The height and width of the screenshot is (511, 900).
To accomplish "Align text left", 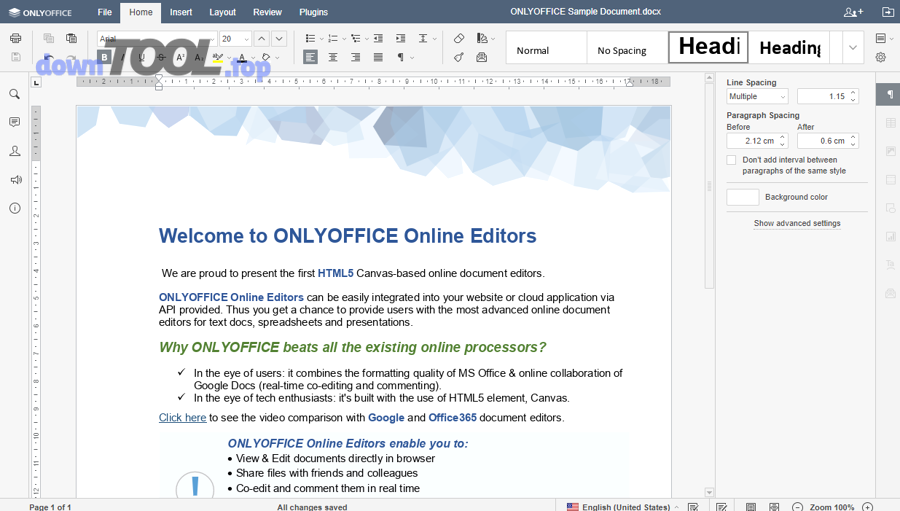I will pos(310,57).
